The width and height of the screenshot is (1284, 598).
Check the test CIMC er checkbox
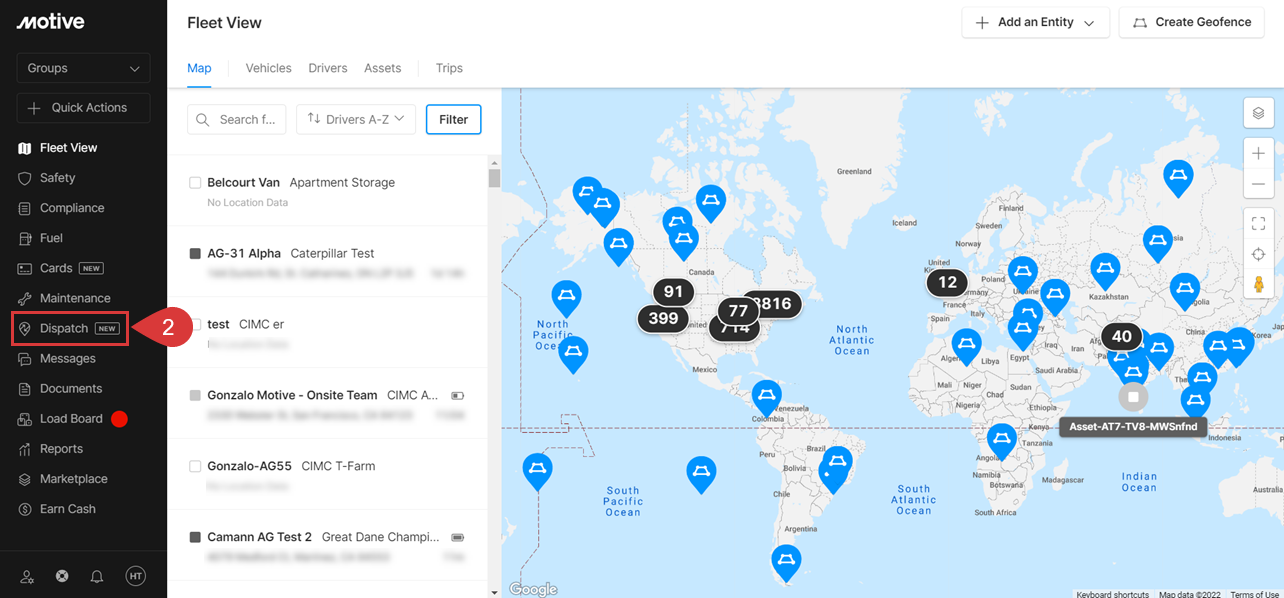pos(196,325)
